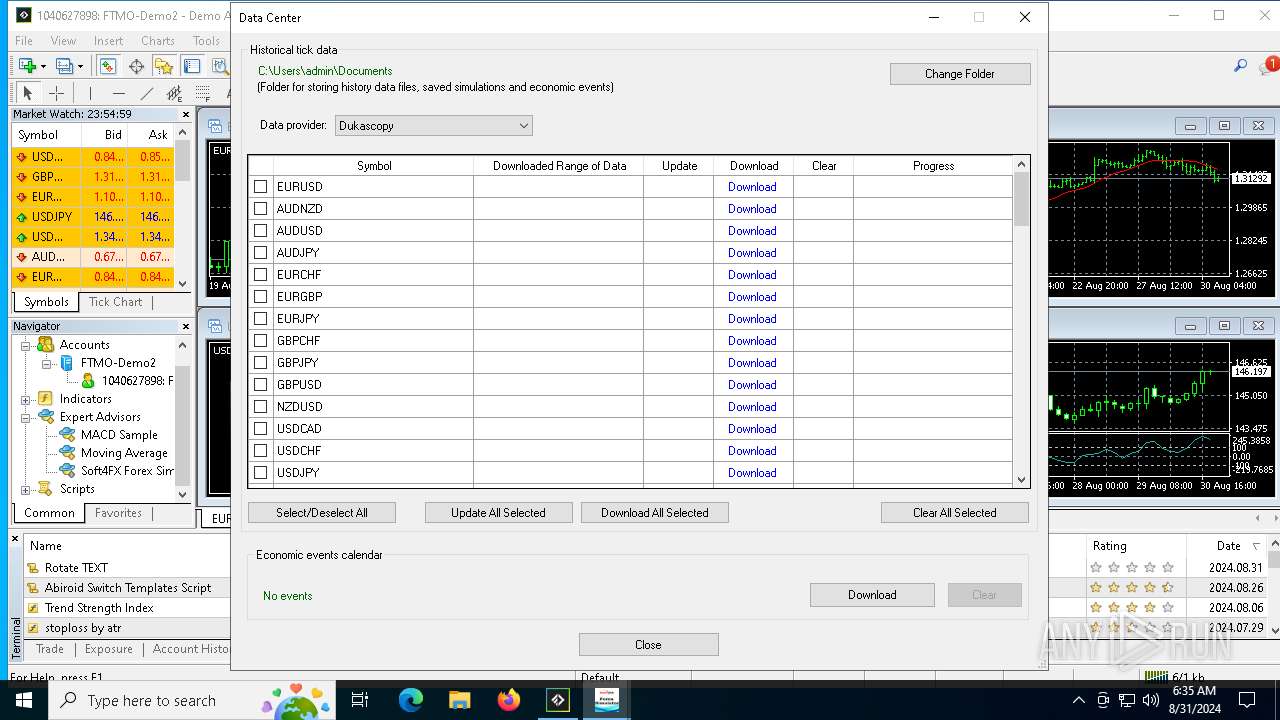Check the EURCHF checkbox

(x=261, y=275)
